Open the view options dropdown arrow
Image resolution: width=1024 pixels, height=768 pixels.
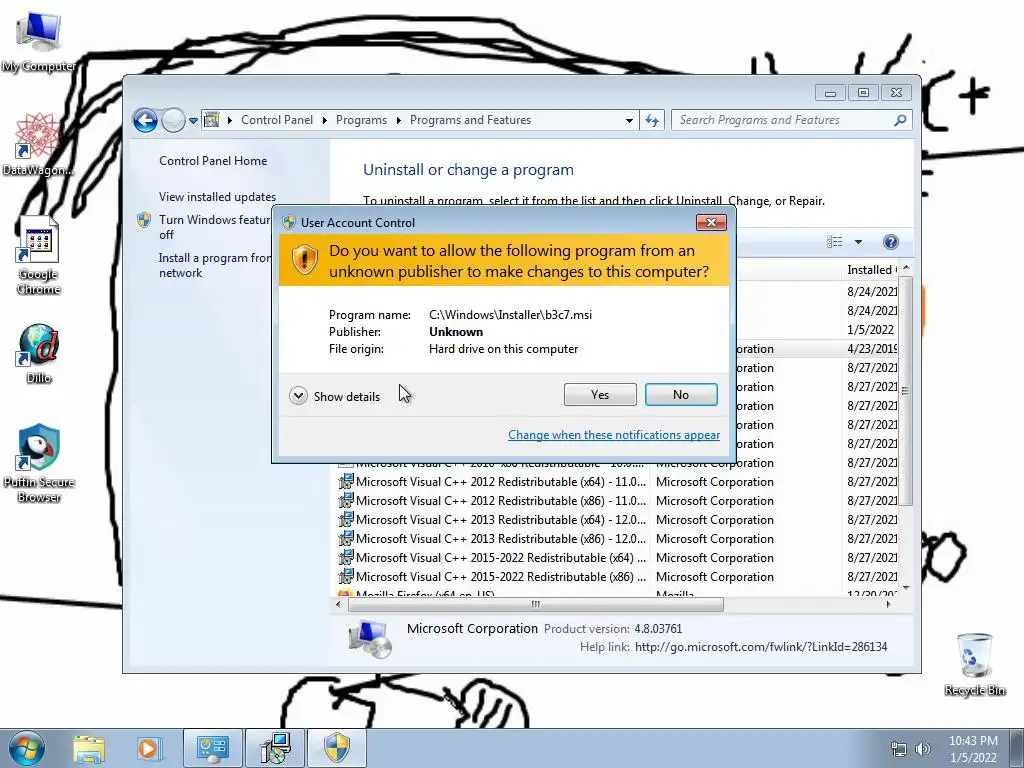(859, 242)
